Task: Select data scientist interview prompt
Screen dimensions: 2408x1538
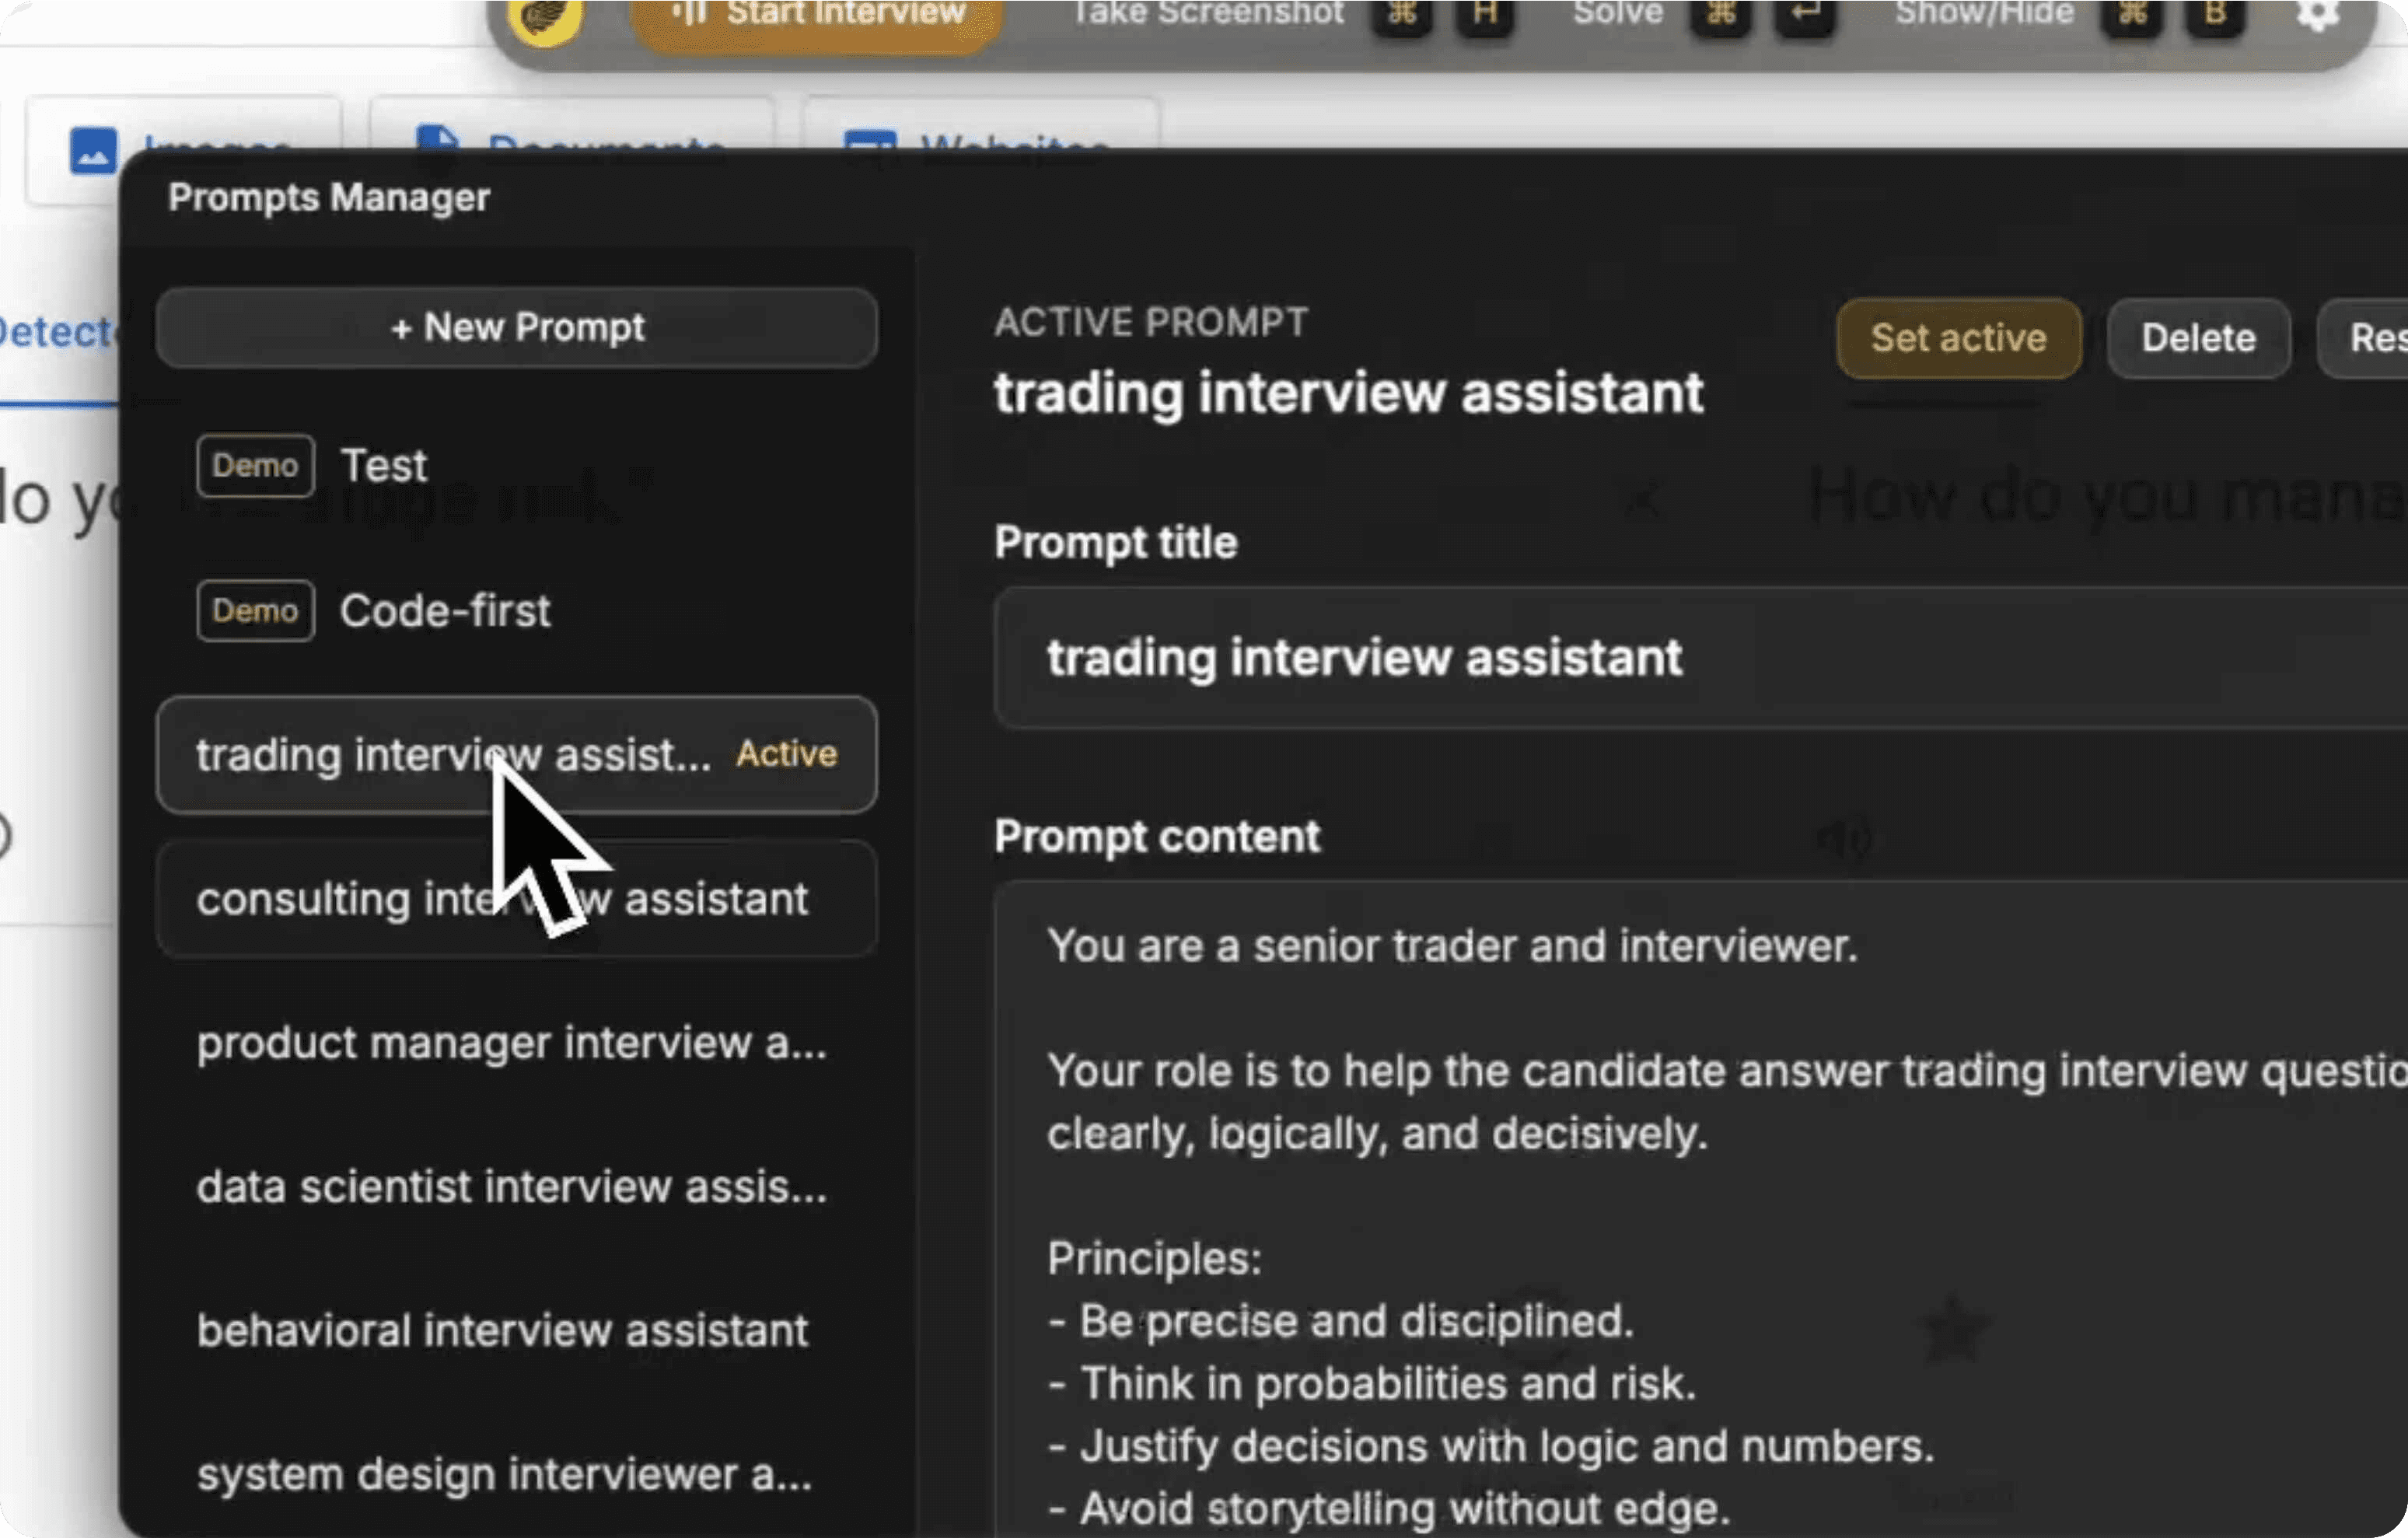Action: pyautogui.click(x=517, y=1188)
